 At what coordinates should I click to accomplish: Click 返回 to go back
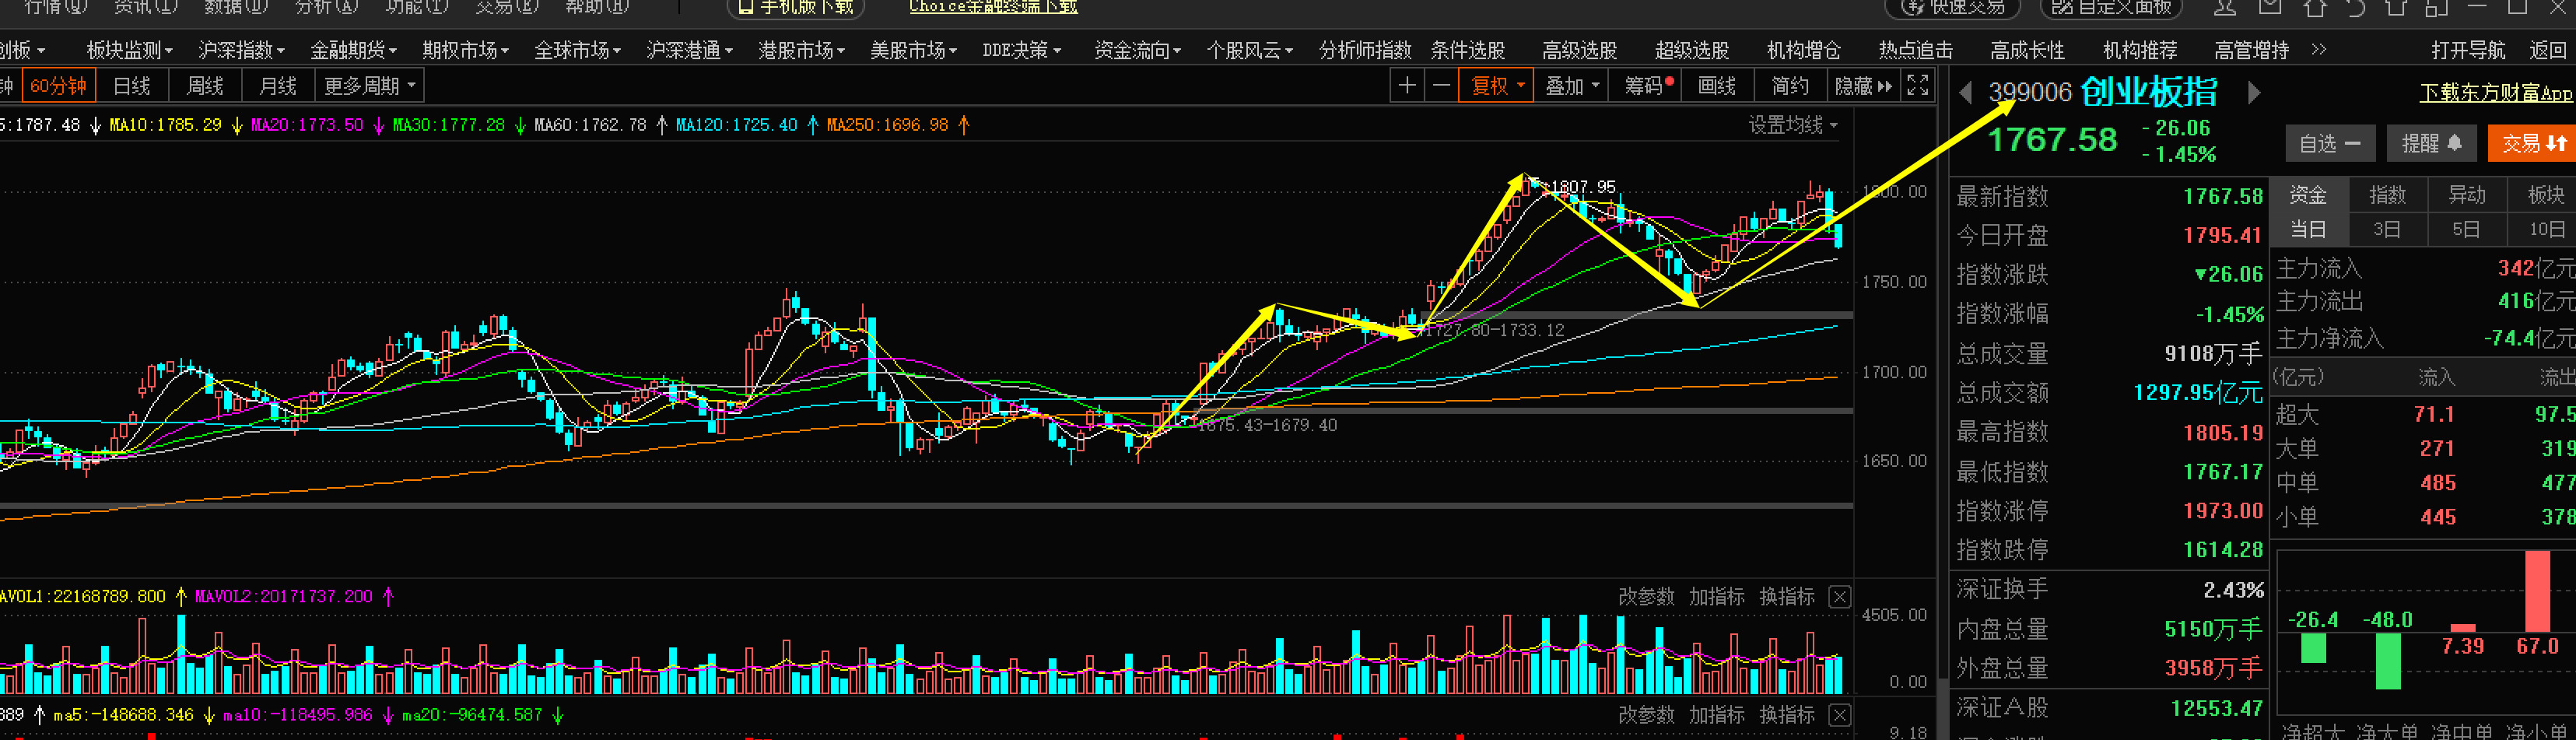pyautogui.click(x=2548, y=50)
